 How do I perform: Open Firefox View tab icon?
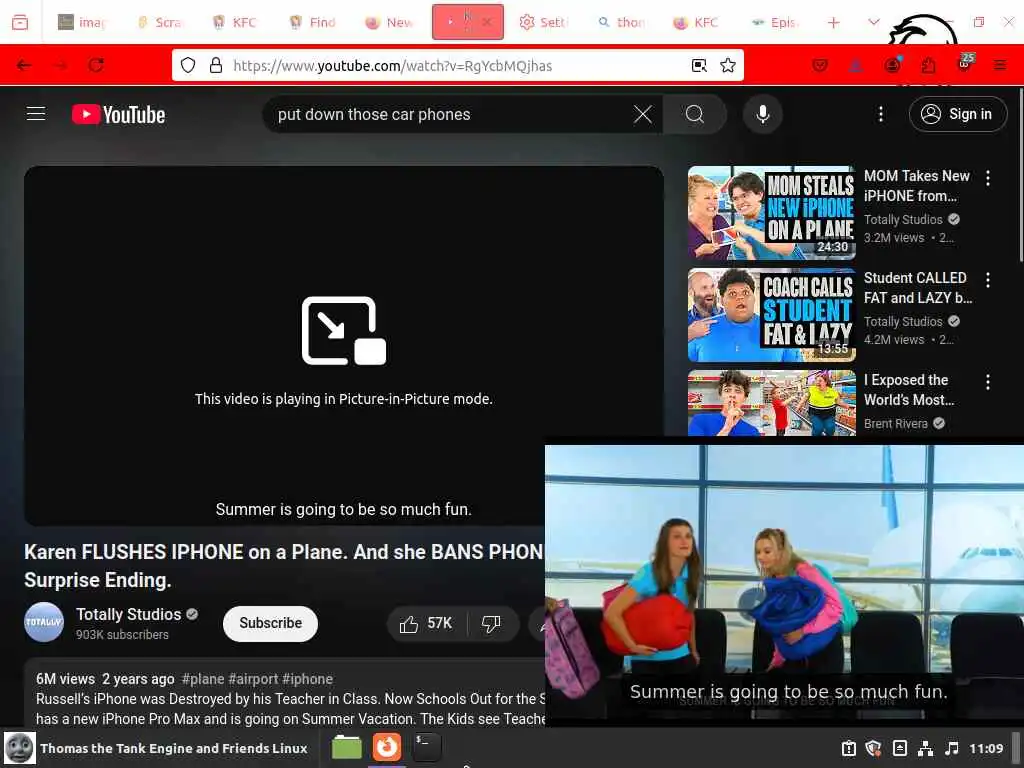click(20, 22)
